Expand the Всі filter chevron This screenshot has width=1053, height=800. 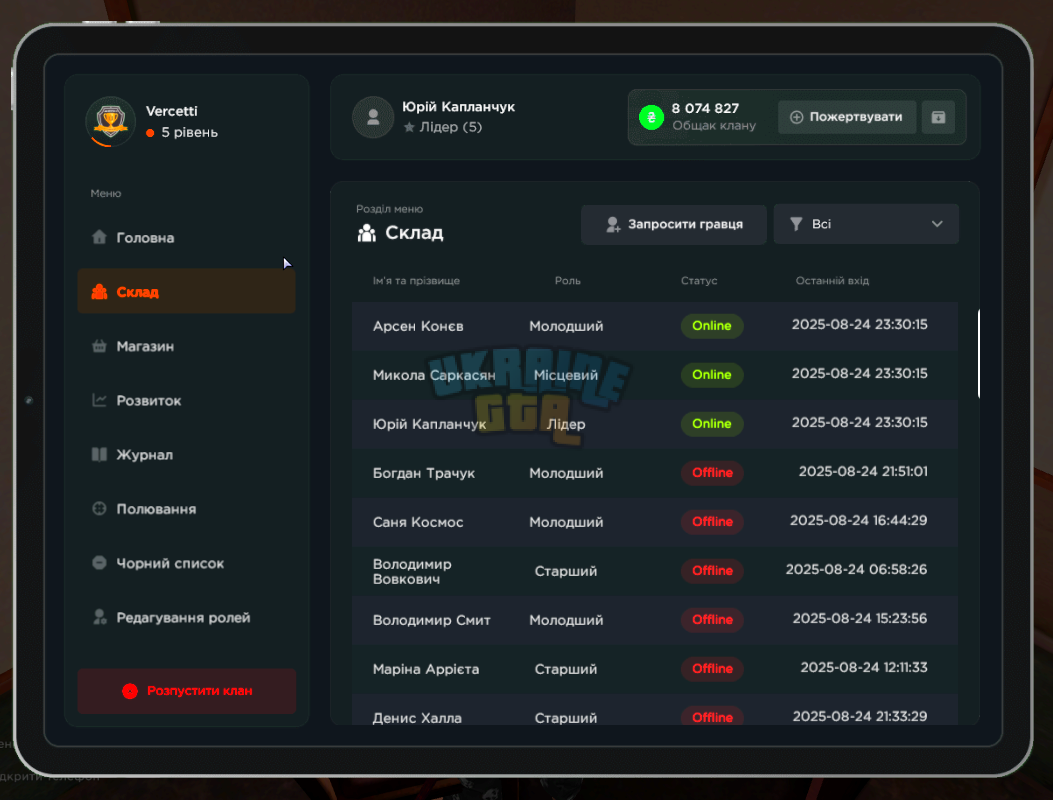tap(937, 224)
